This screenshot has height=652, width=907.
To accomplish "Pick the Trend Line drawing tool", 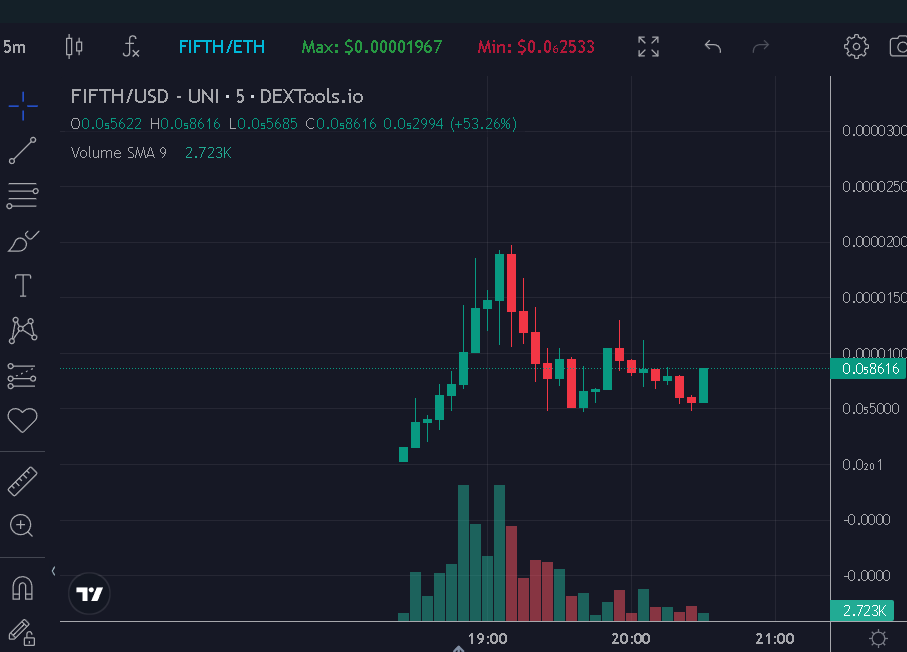I will coord(22,150).
